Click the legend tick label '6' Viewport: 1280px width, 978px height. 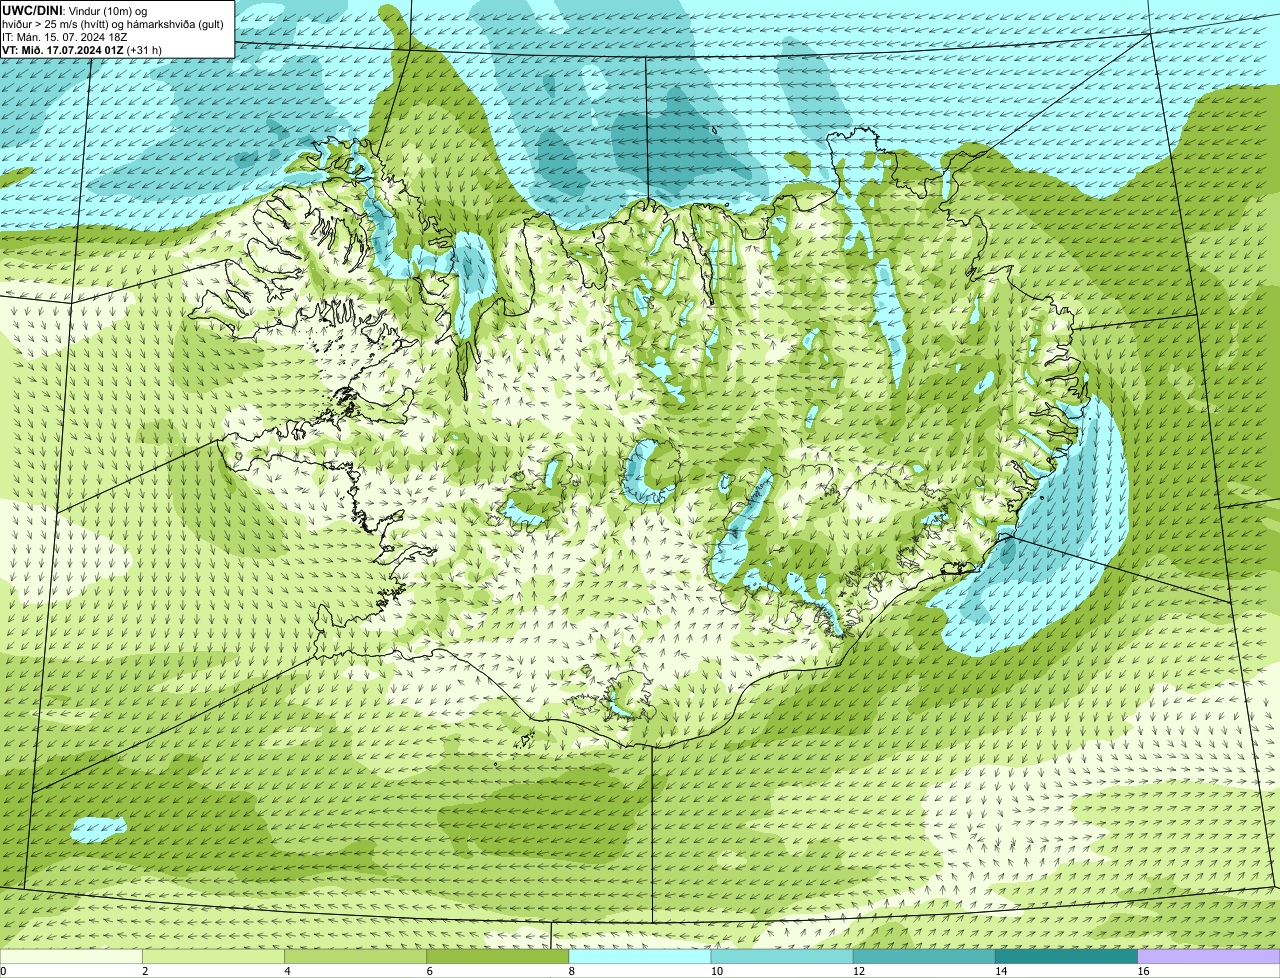pyautogui.click(x=429, y=971)
